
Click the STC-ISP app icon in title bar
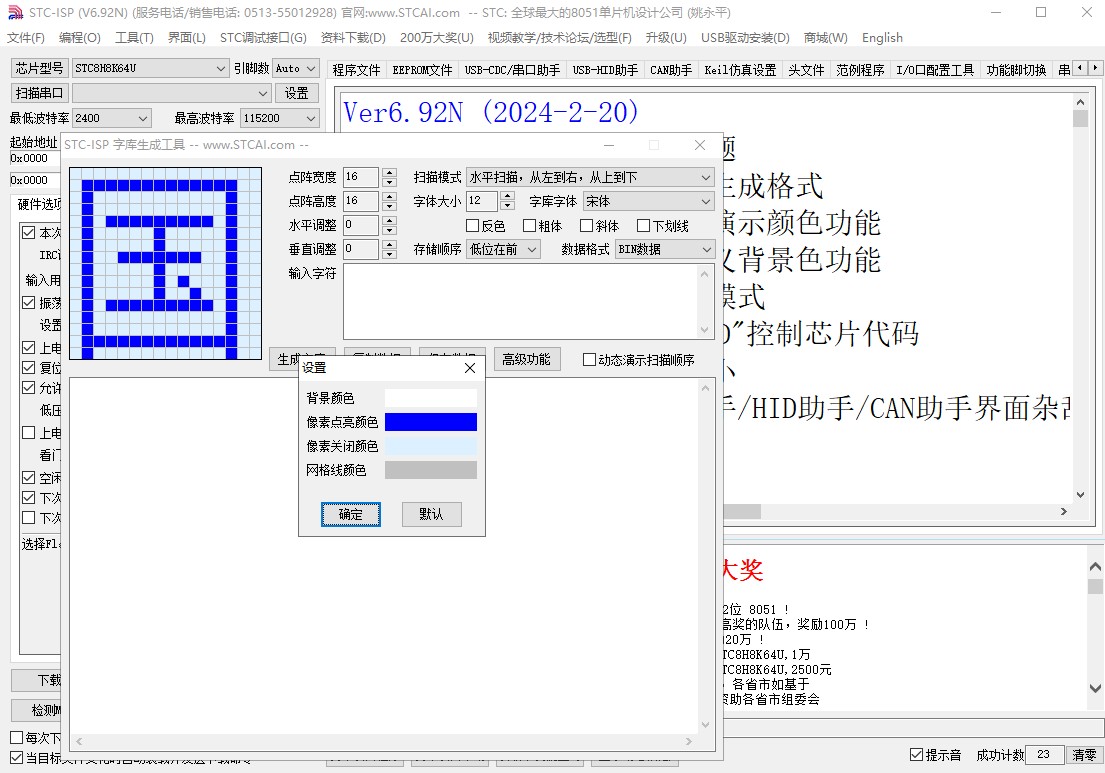[15, 13]
